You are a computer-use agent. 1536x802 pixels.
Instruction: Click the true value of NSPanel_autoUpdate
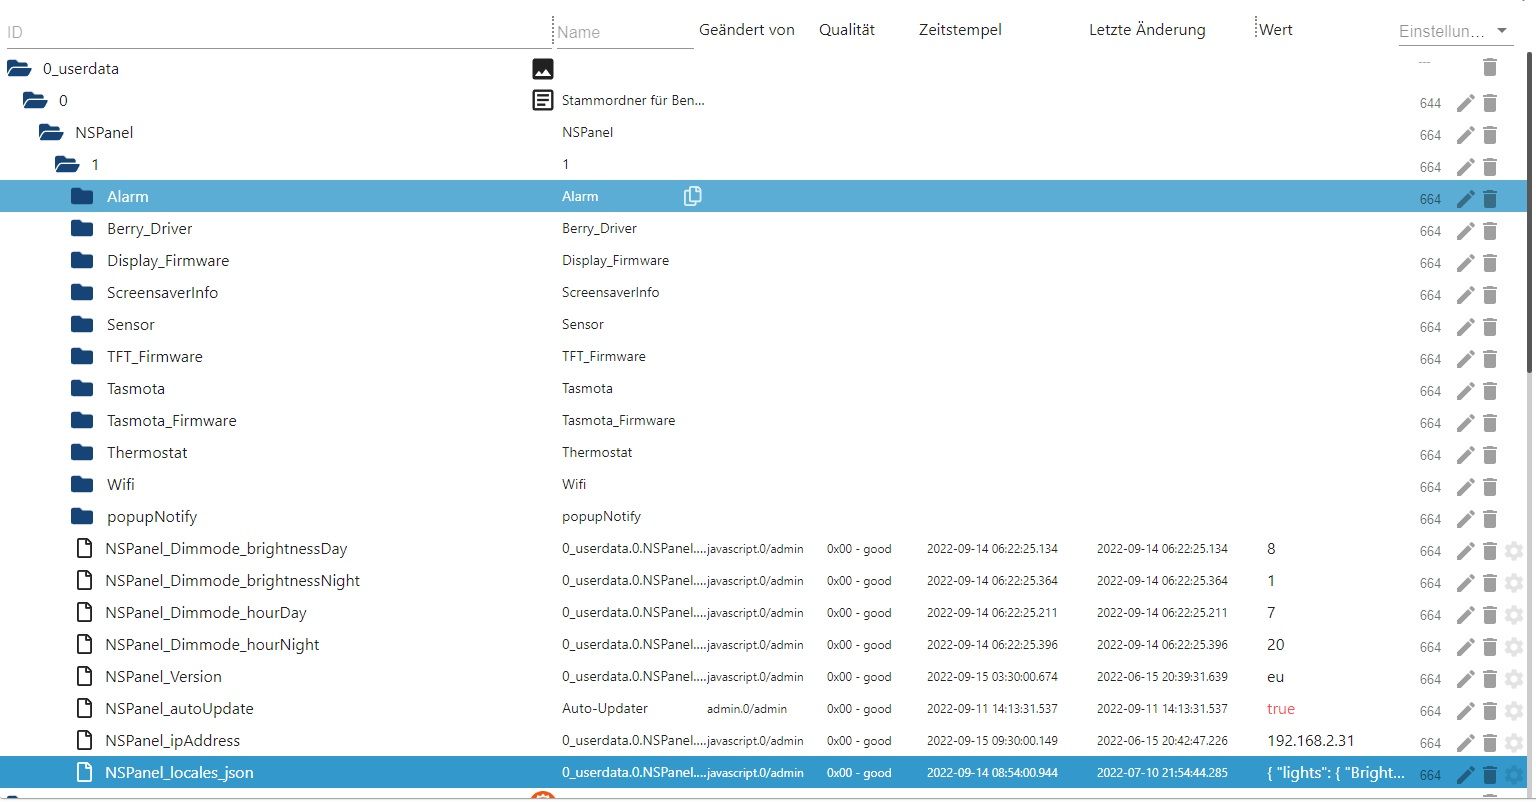[x=1281, y=709]
